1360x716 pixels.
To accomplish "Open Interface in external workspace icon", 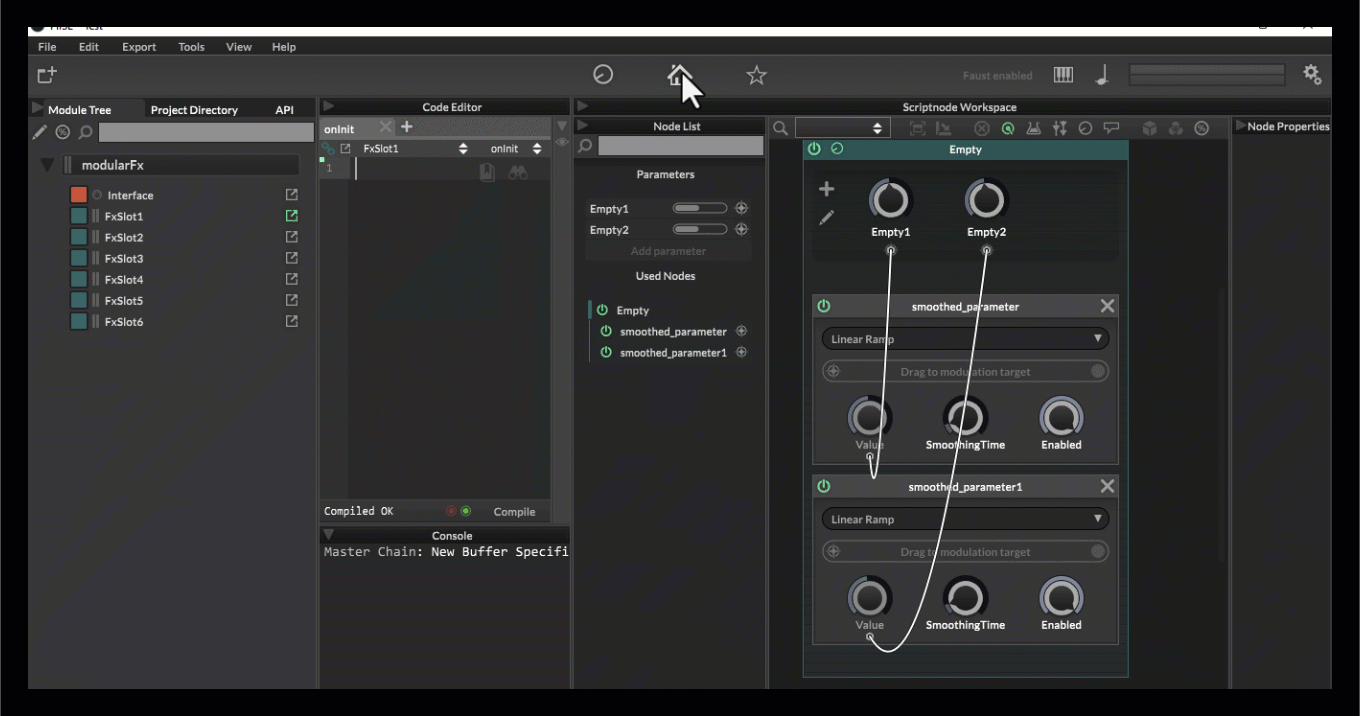I will point(292,195).
